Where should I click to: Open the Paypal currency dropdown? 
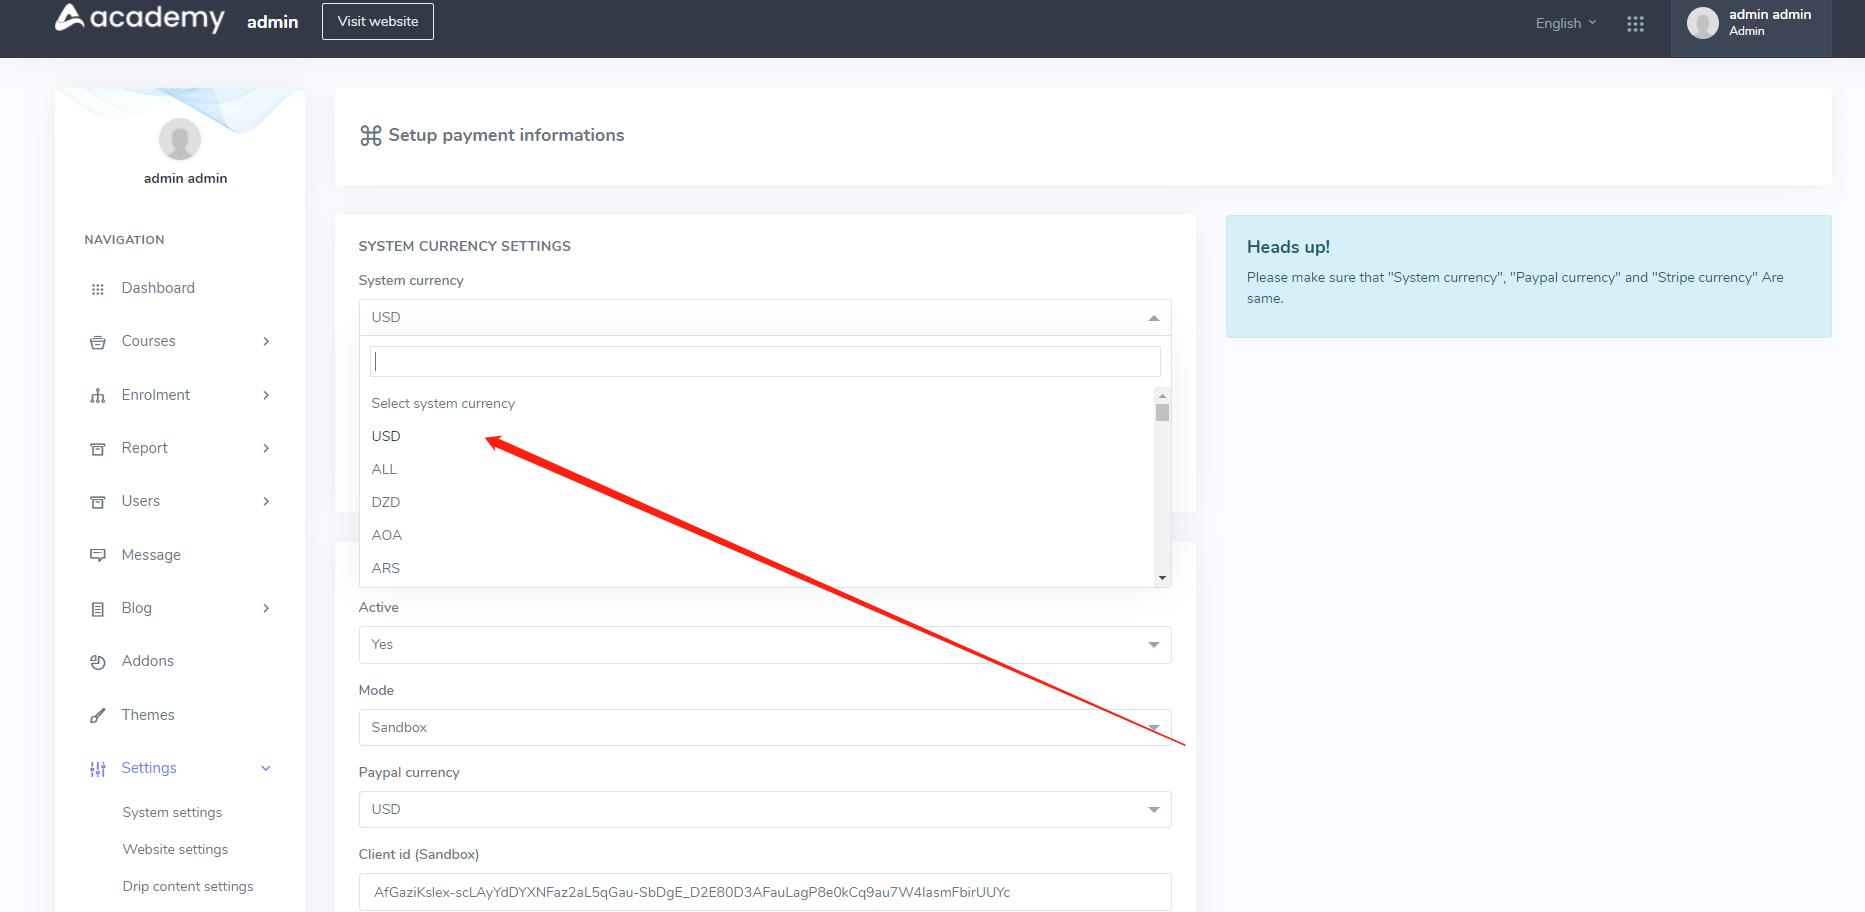point(765,809)
